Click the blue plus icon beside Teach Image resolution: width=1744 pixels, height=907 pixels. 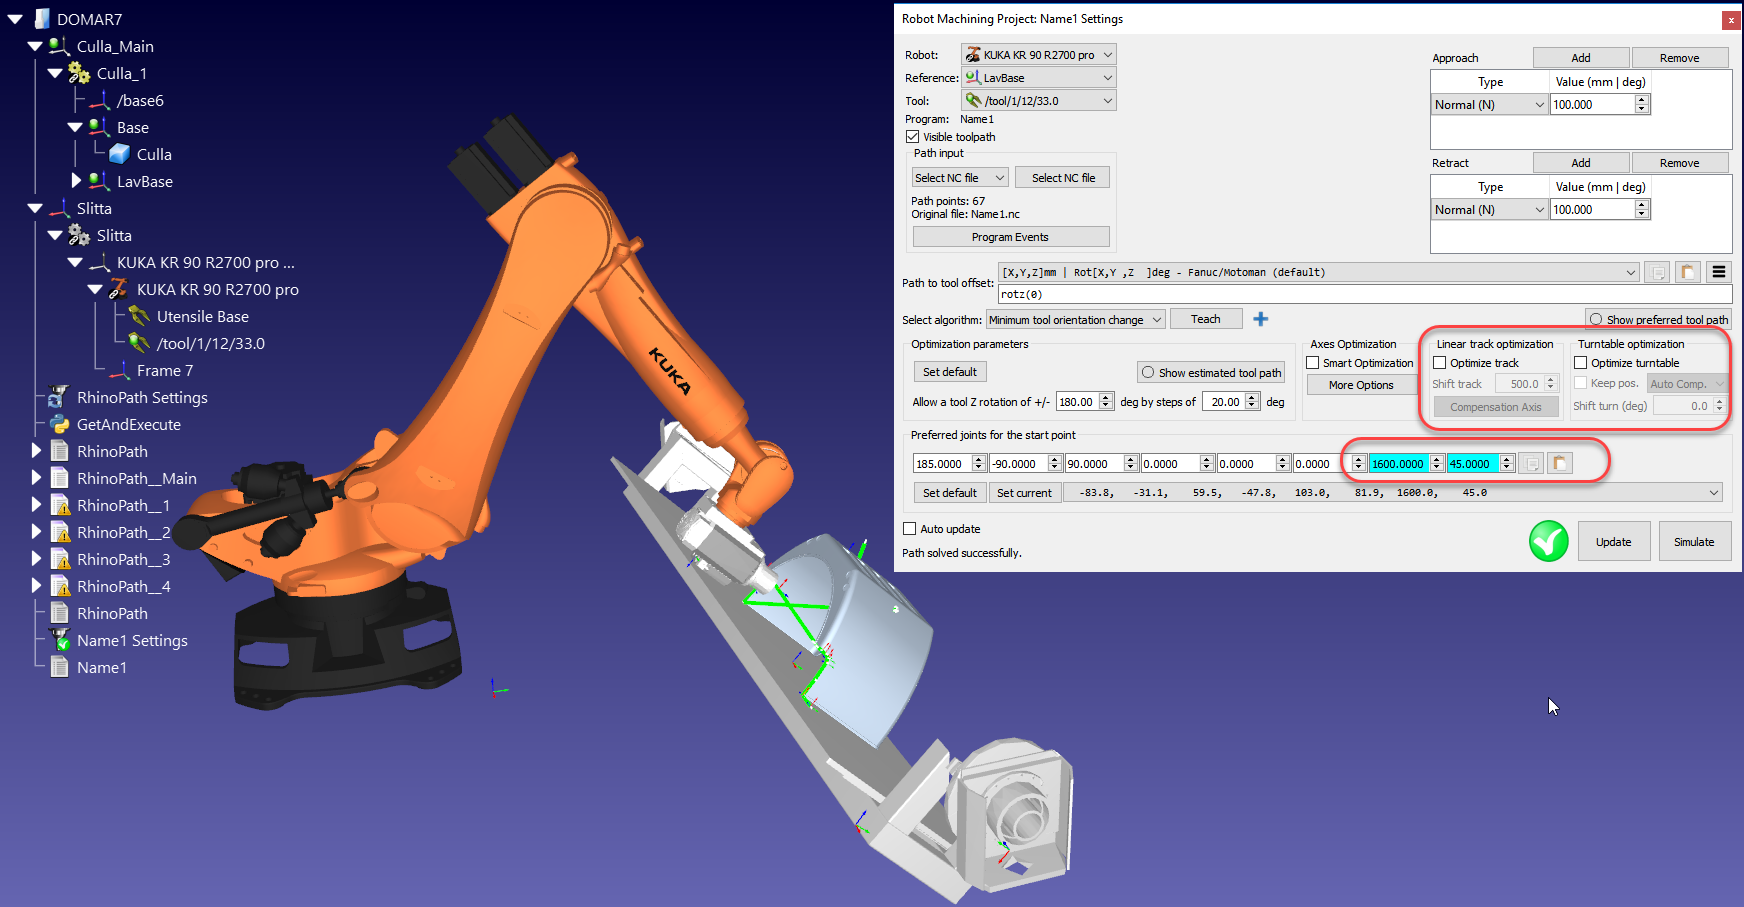[x=1260, y=319]
